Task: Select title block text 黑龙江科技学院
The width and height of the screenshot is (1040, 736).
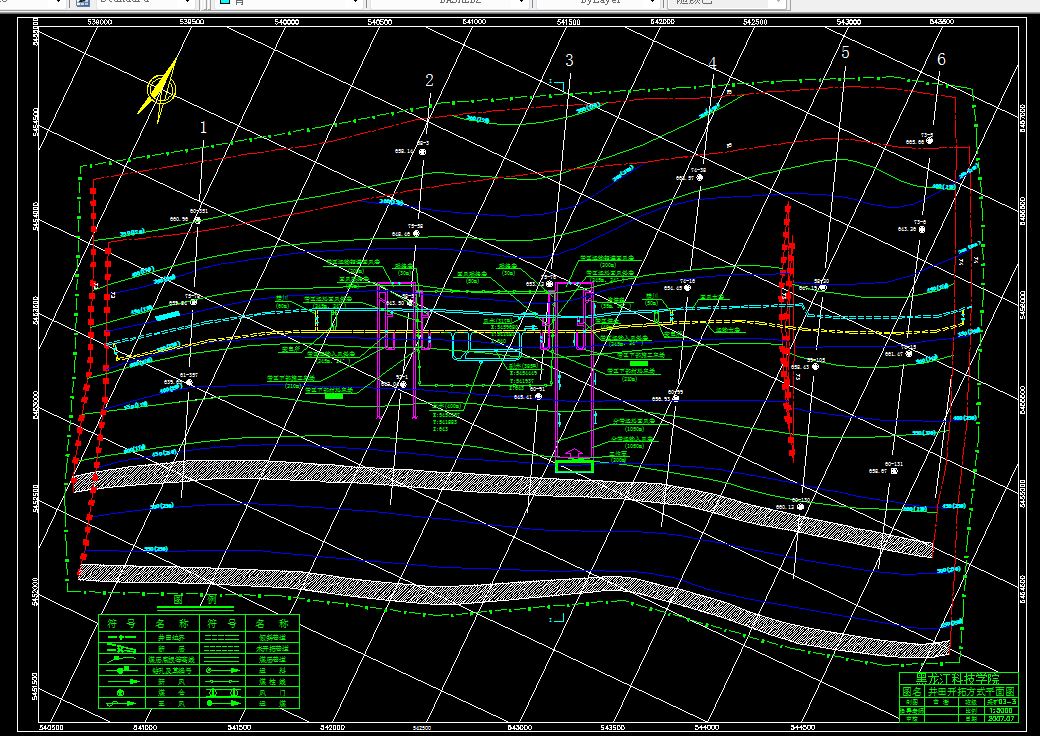Action: (958, 678)
